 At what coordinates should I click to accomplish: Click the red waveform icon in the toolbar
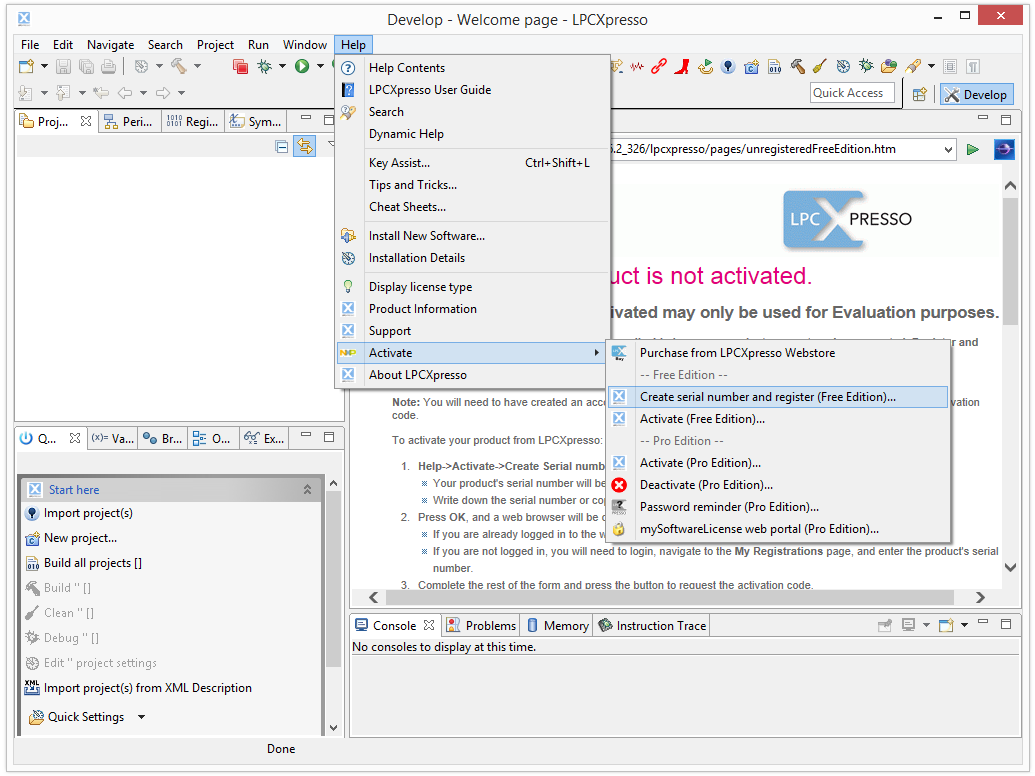coord(637,66)
